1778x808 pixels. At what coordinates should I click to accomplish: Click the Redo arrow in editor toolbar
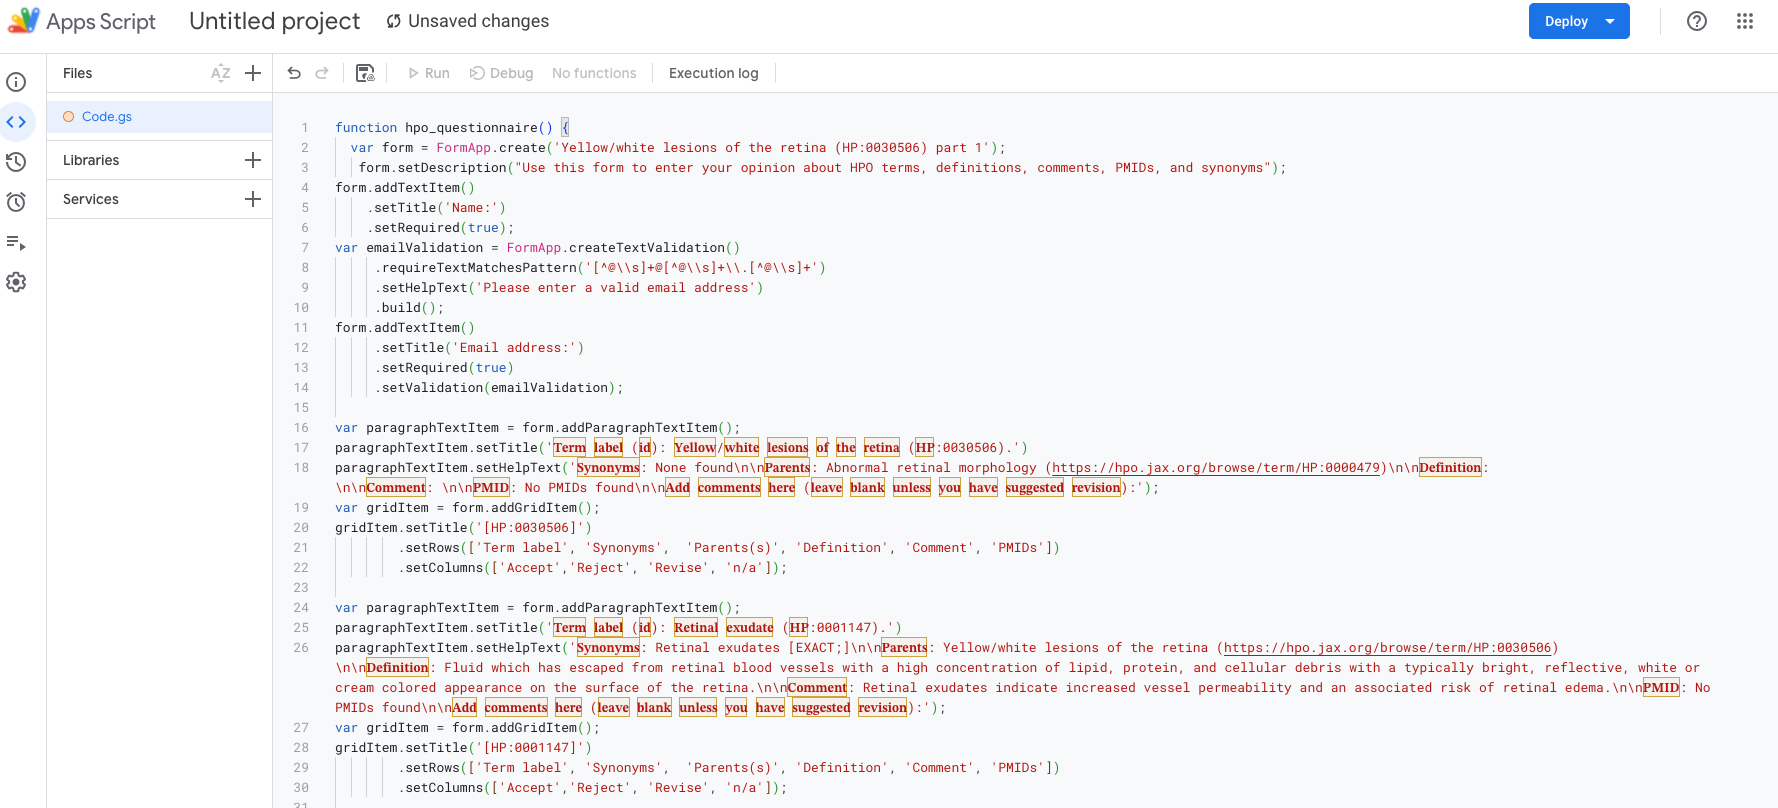[x=322, y=73]
